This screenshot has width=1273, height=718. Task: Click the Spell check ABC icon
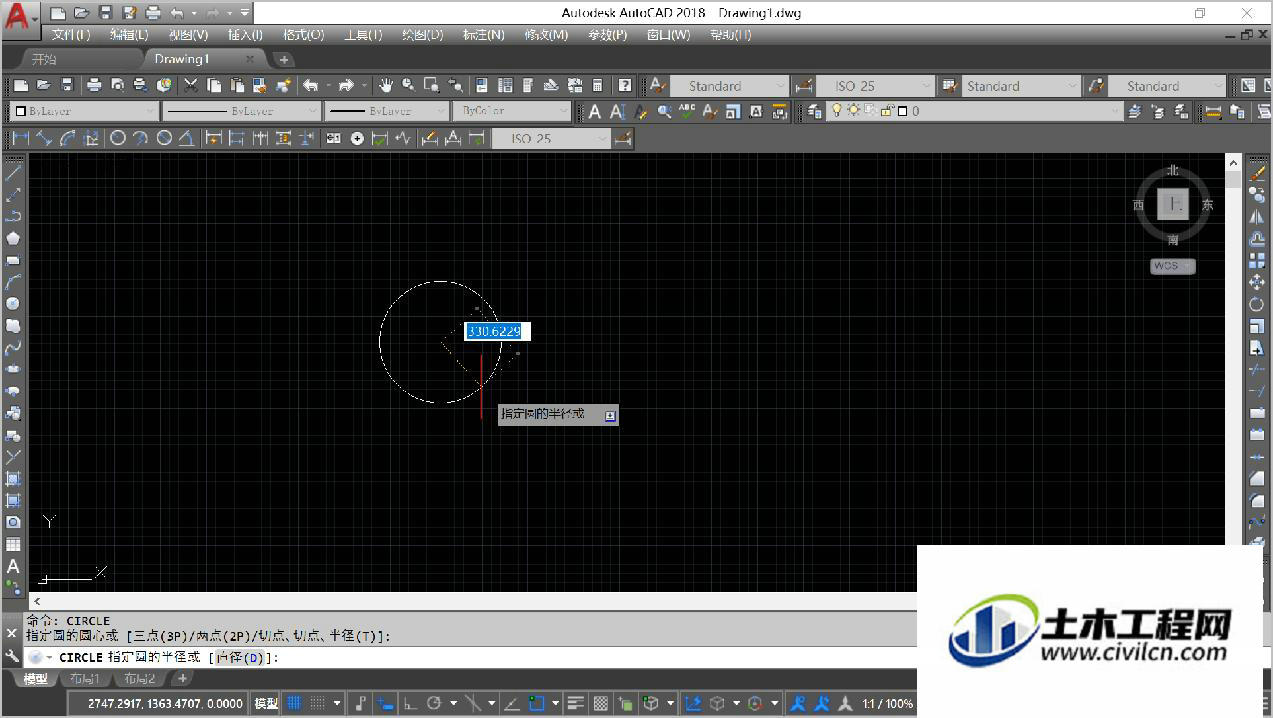pos(687,111)
